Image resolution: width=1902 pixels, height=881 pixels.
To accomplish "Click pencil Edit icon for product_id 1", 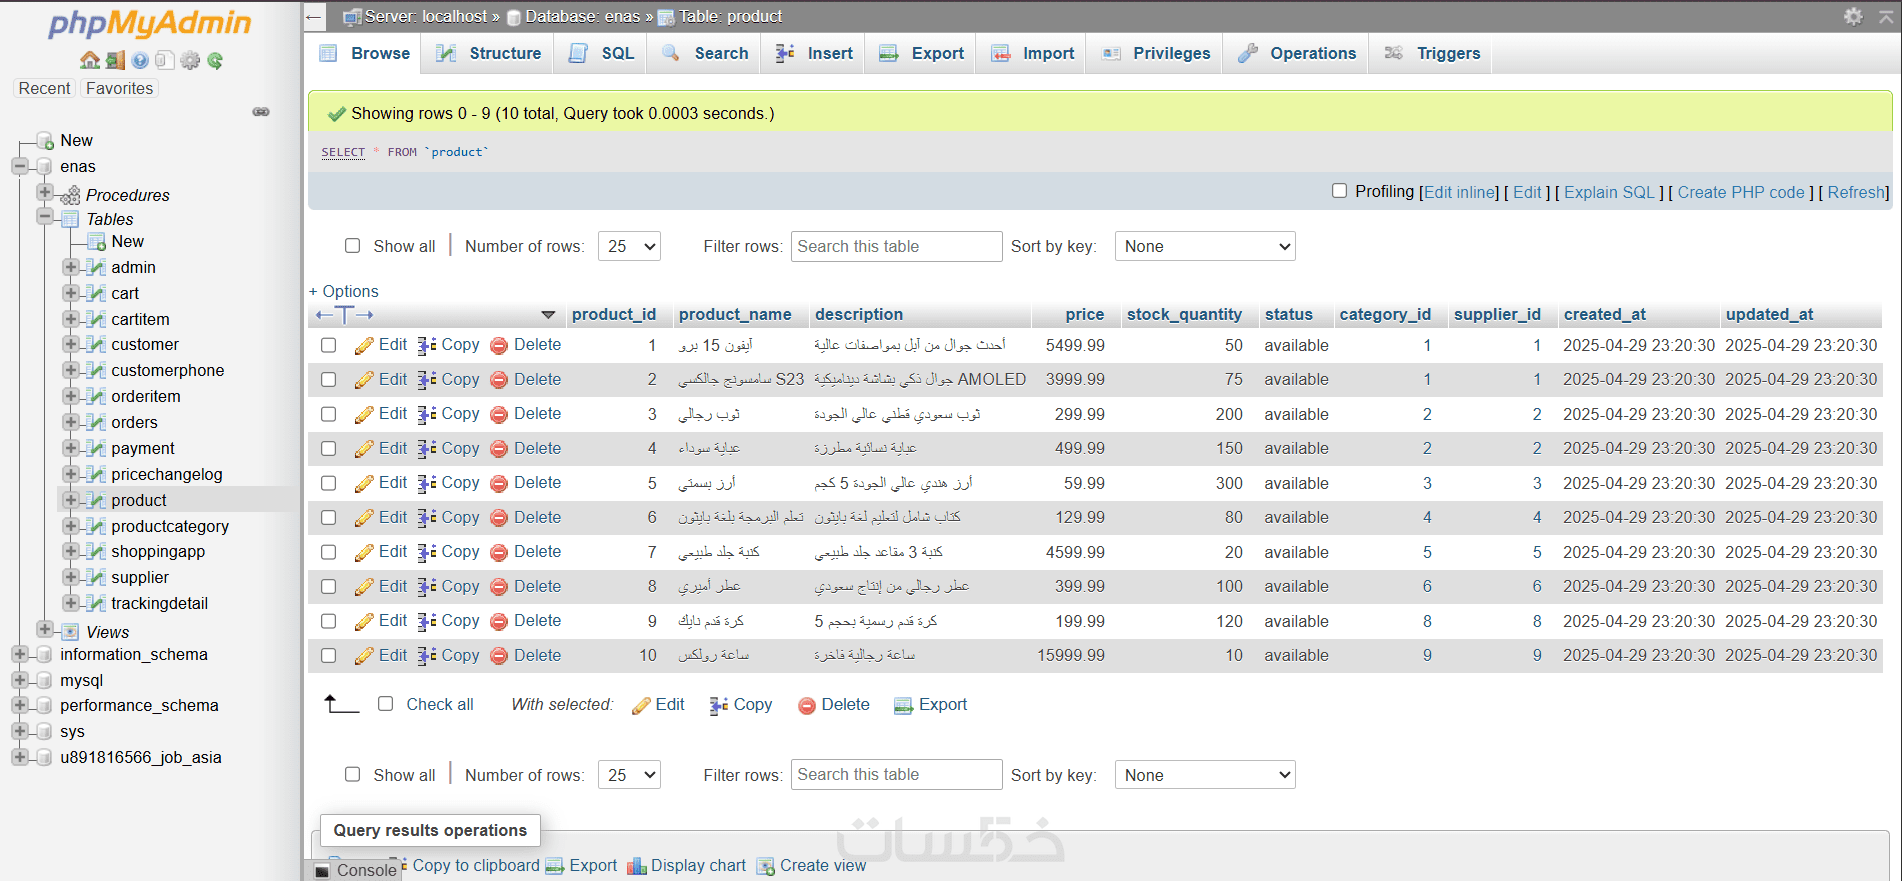I will point(364,346).
